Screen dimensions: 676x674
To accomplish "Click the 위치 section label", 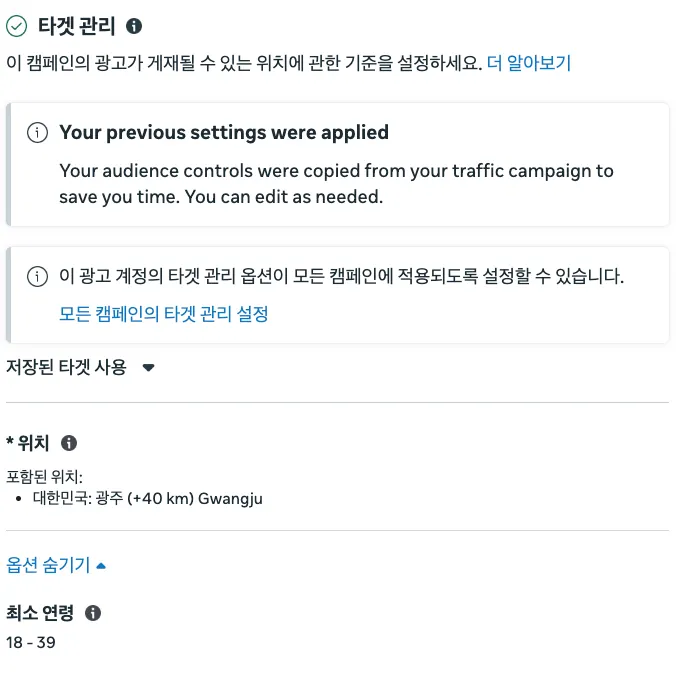I will point(33,443).
